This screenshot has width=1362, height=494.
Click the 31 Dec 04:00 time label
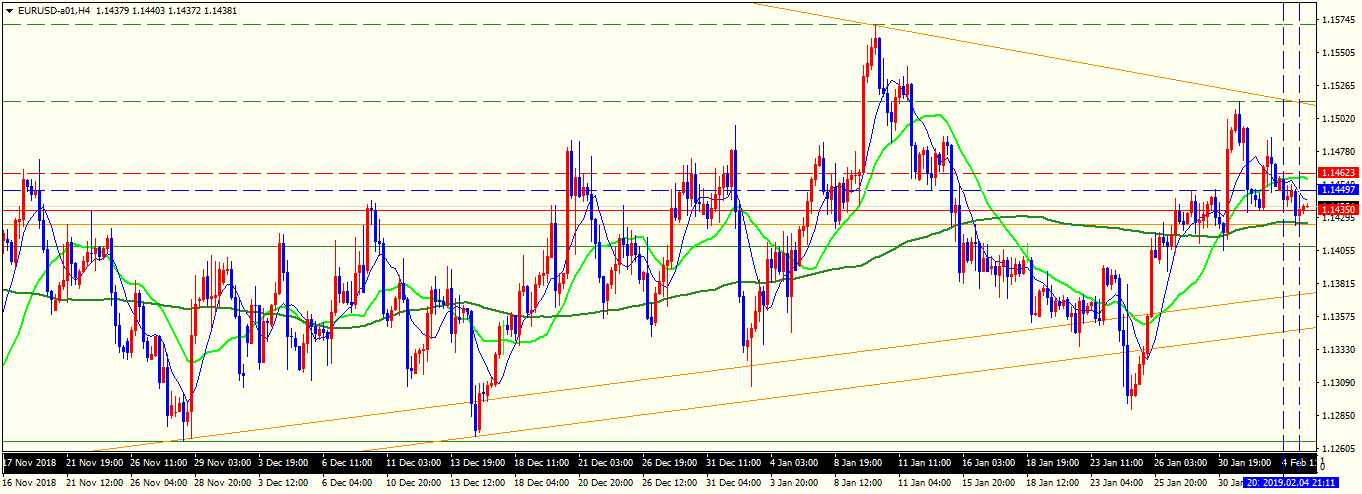733,482
